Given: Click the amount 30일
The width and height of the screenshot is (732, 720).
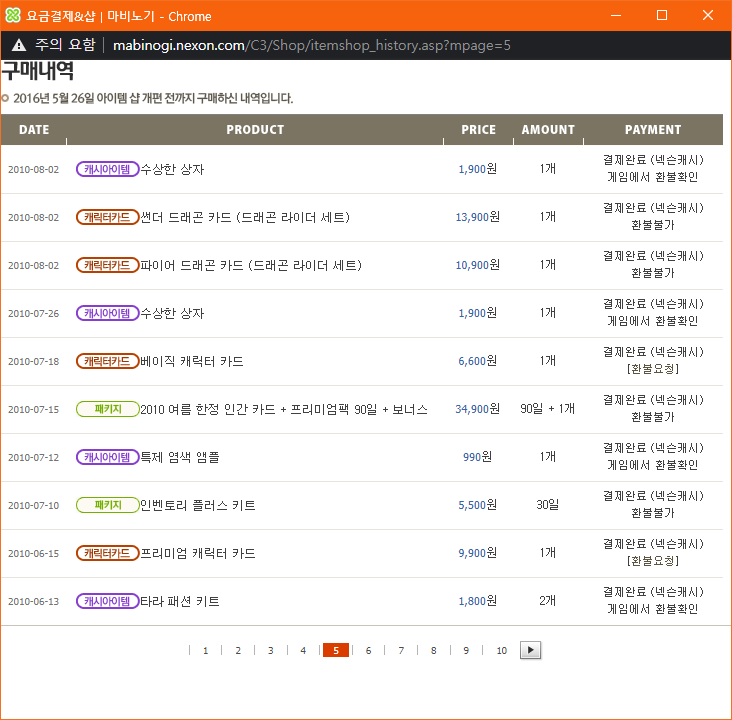Looking at the screenshot, I should (548, 505).
